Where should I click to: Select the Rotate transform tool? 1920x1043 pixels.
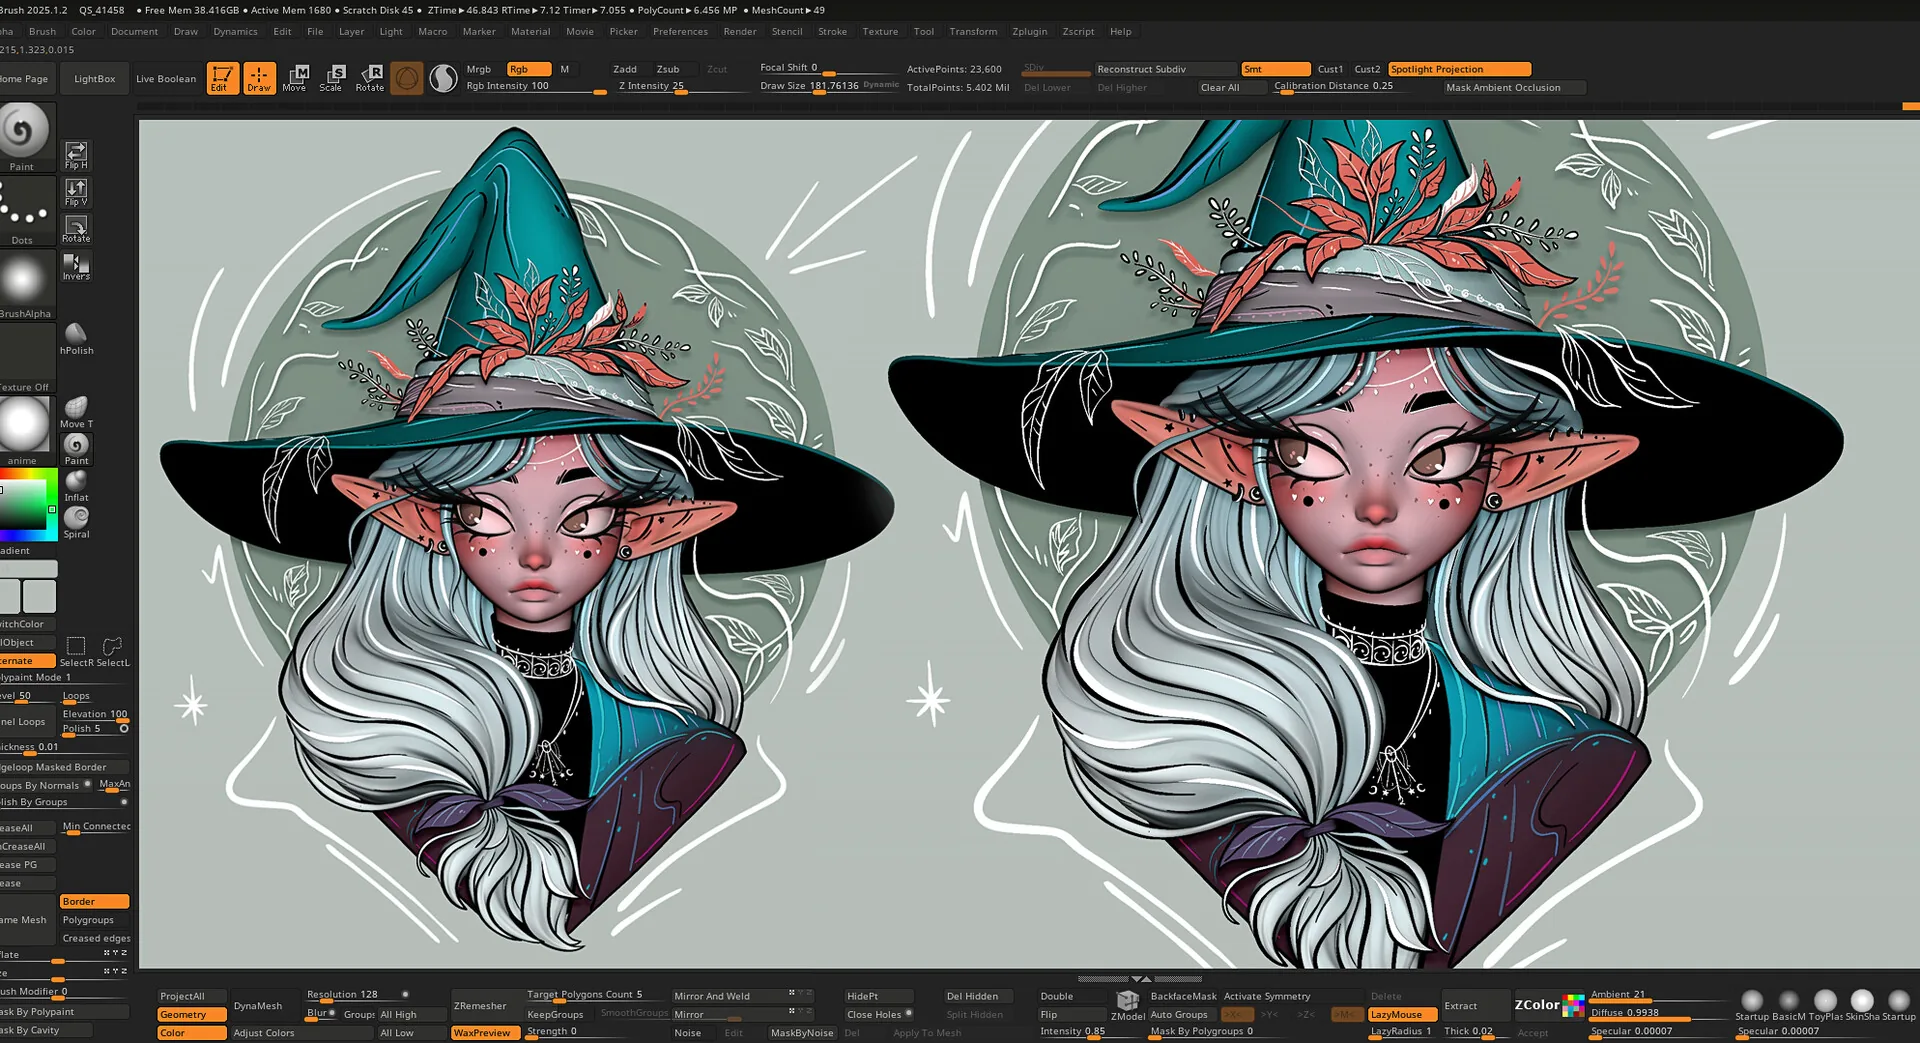point(370,78)
